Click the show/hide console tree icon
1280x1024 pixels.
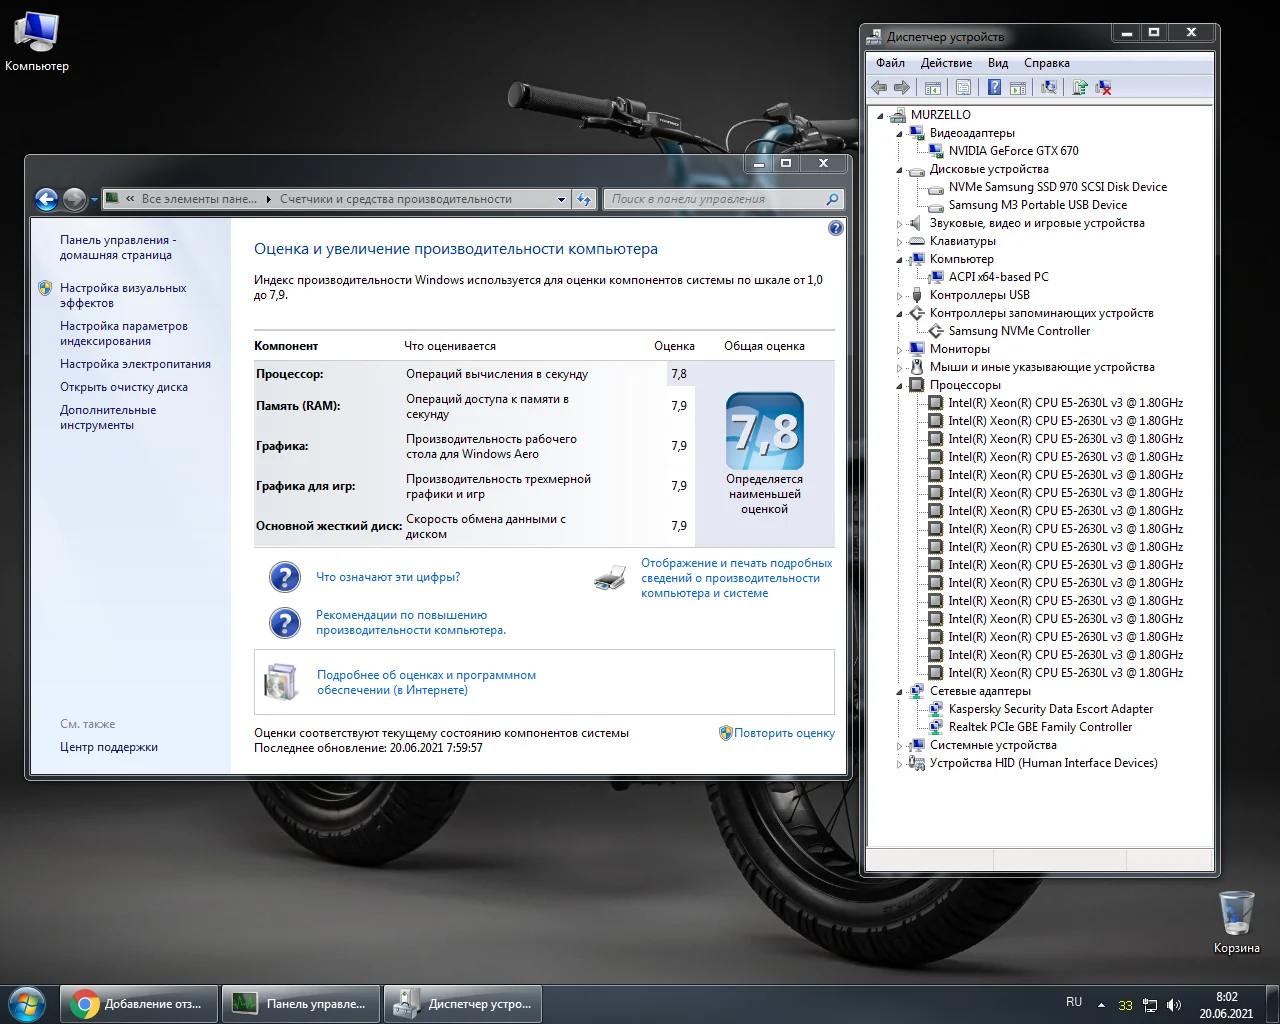[932, 88]
